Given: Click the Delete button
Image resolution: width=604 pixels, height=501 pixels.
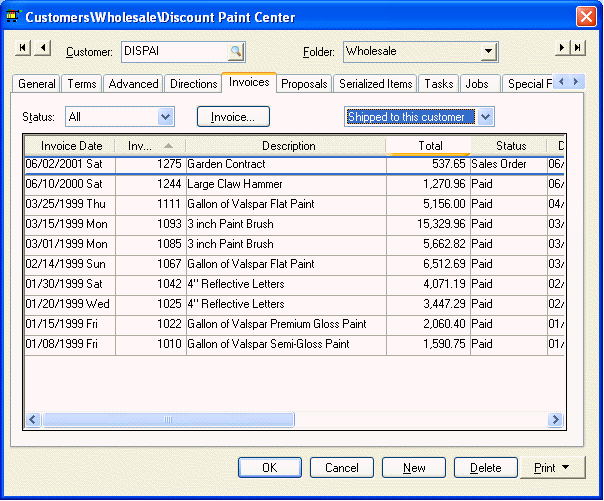Looking at the screenshot, I should point(486,467).
